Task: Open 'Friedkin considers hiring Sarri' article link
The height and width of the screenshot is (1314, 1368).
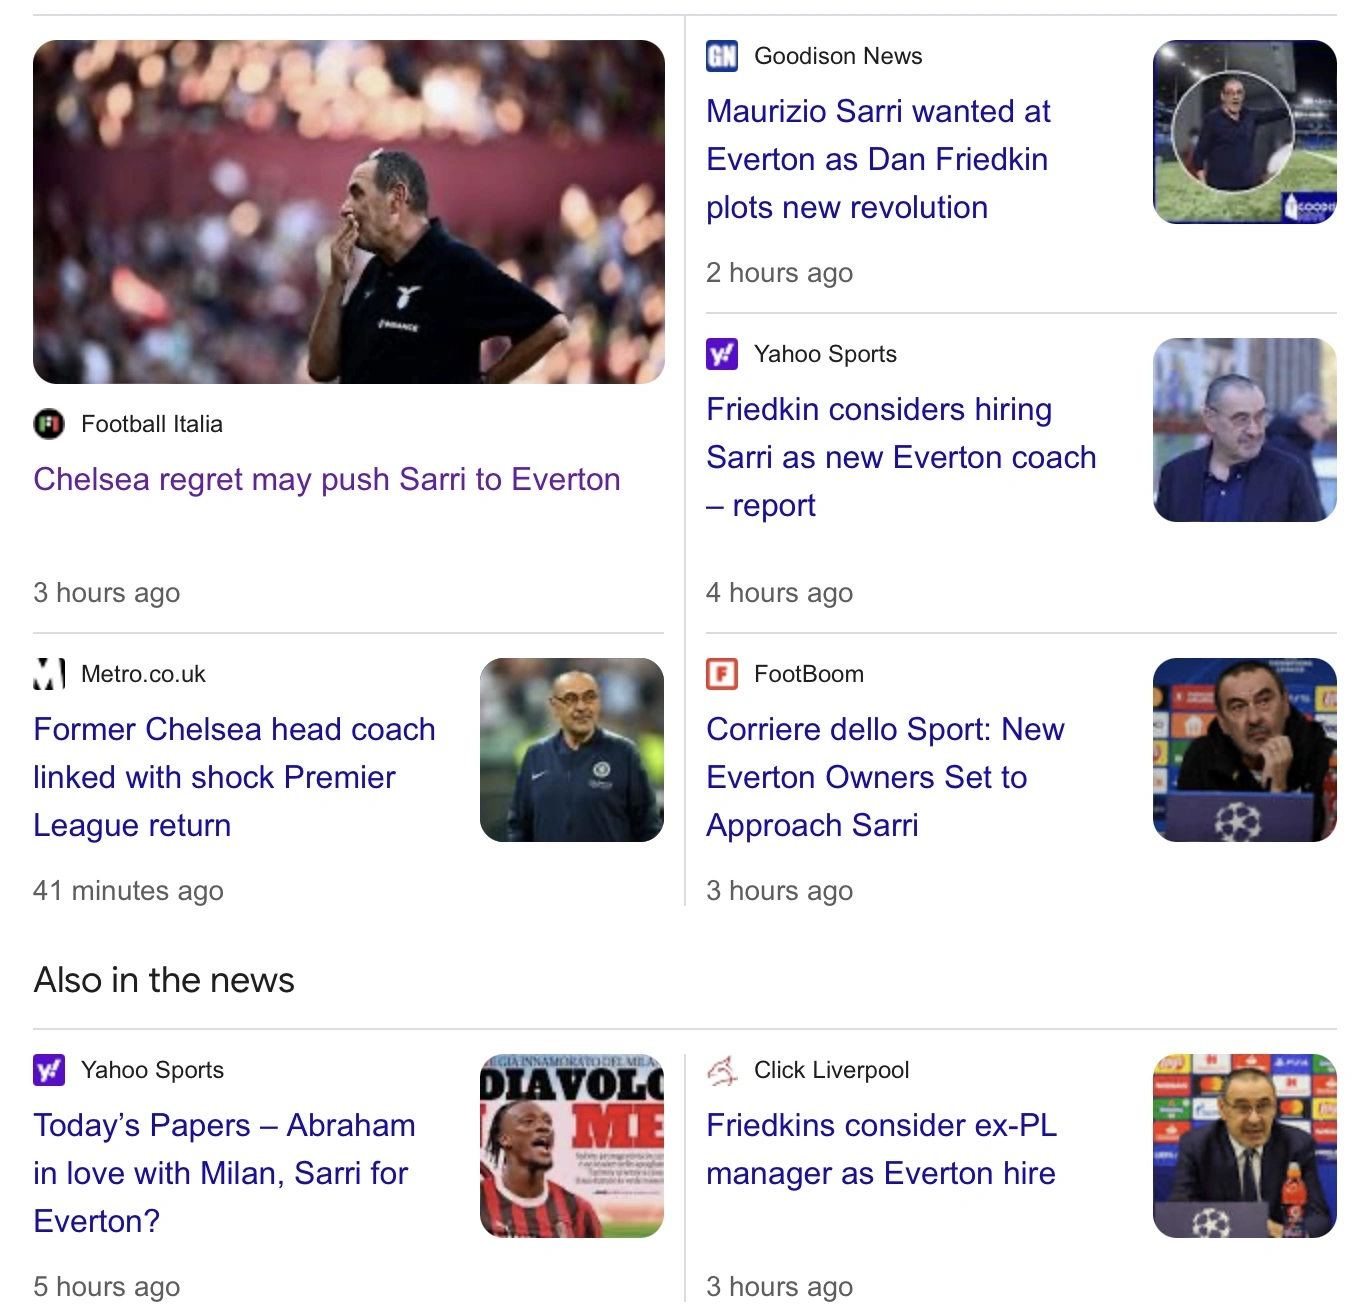Action: pyautogui.click(x=900, y=458)
